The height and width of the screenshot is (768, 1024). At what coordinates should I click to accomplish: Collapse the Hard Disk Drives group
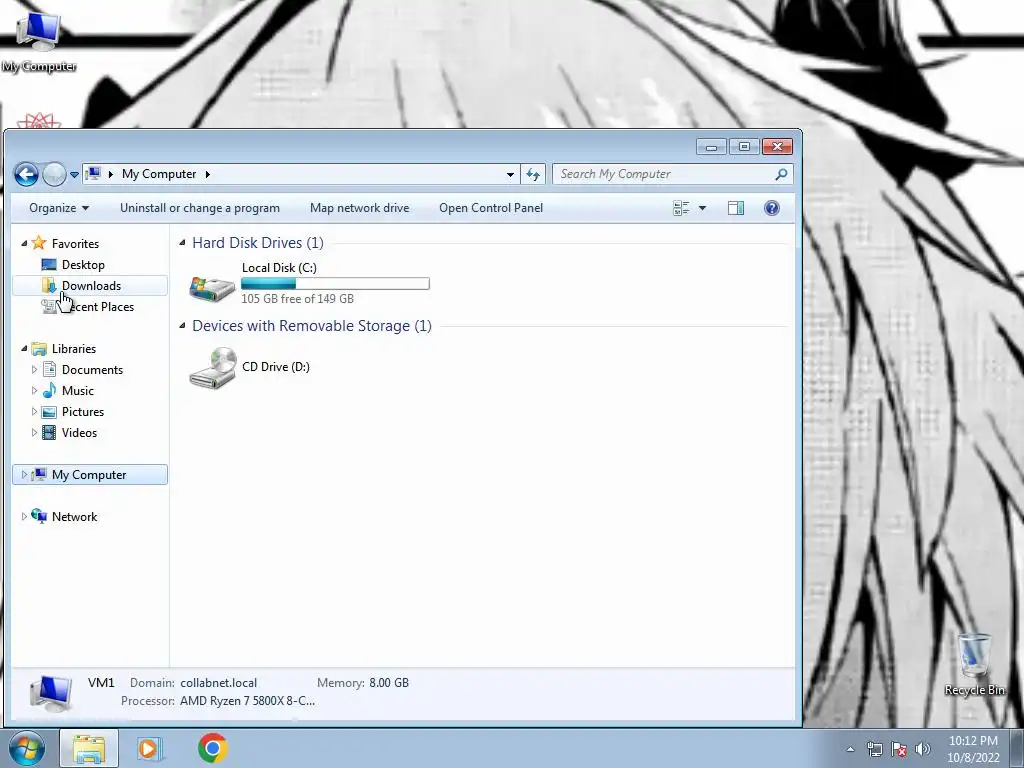(182, 242)
